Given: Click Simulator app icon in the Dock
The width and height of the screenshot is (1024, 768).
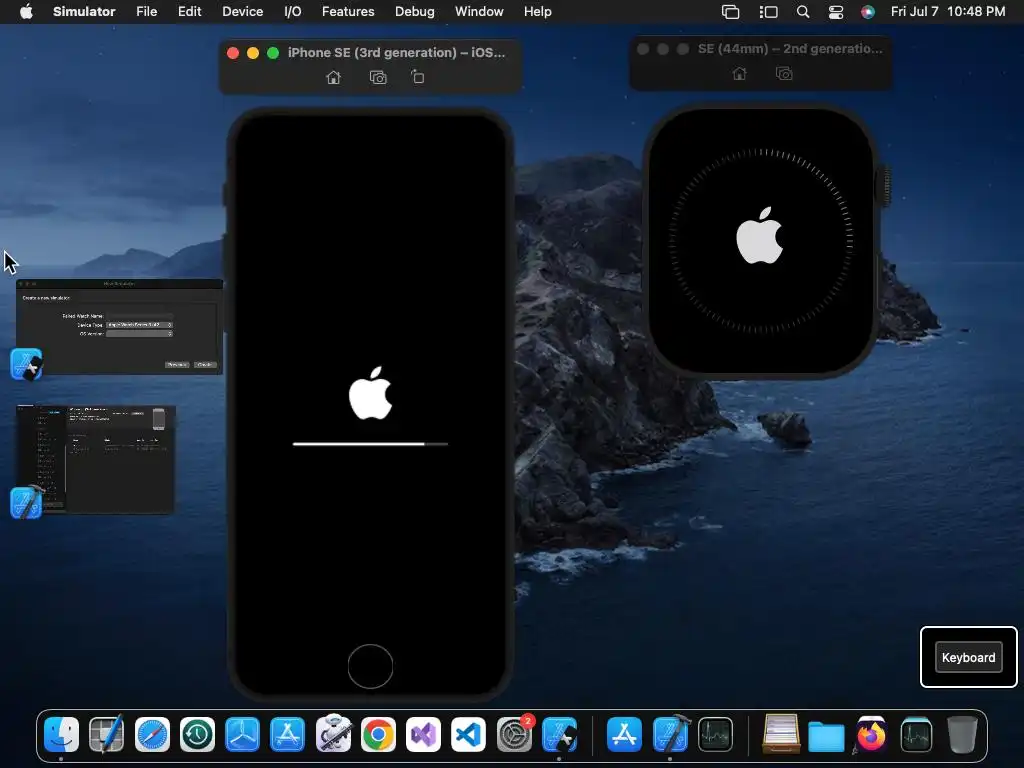Looking at the screenshot, I should (x=559, y=734).
